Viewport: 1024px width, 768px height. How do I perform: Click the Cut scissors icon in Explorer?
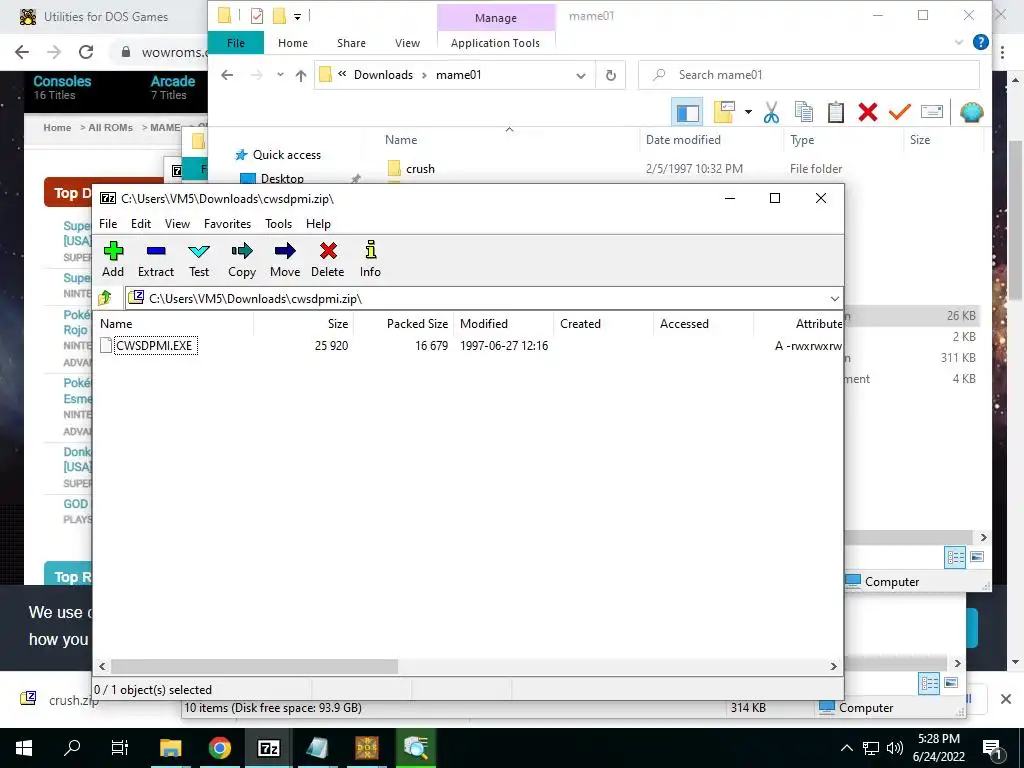(x=771, y=112)
